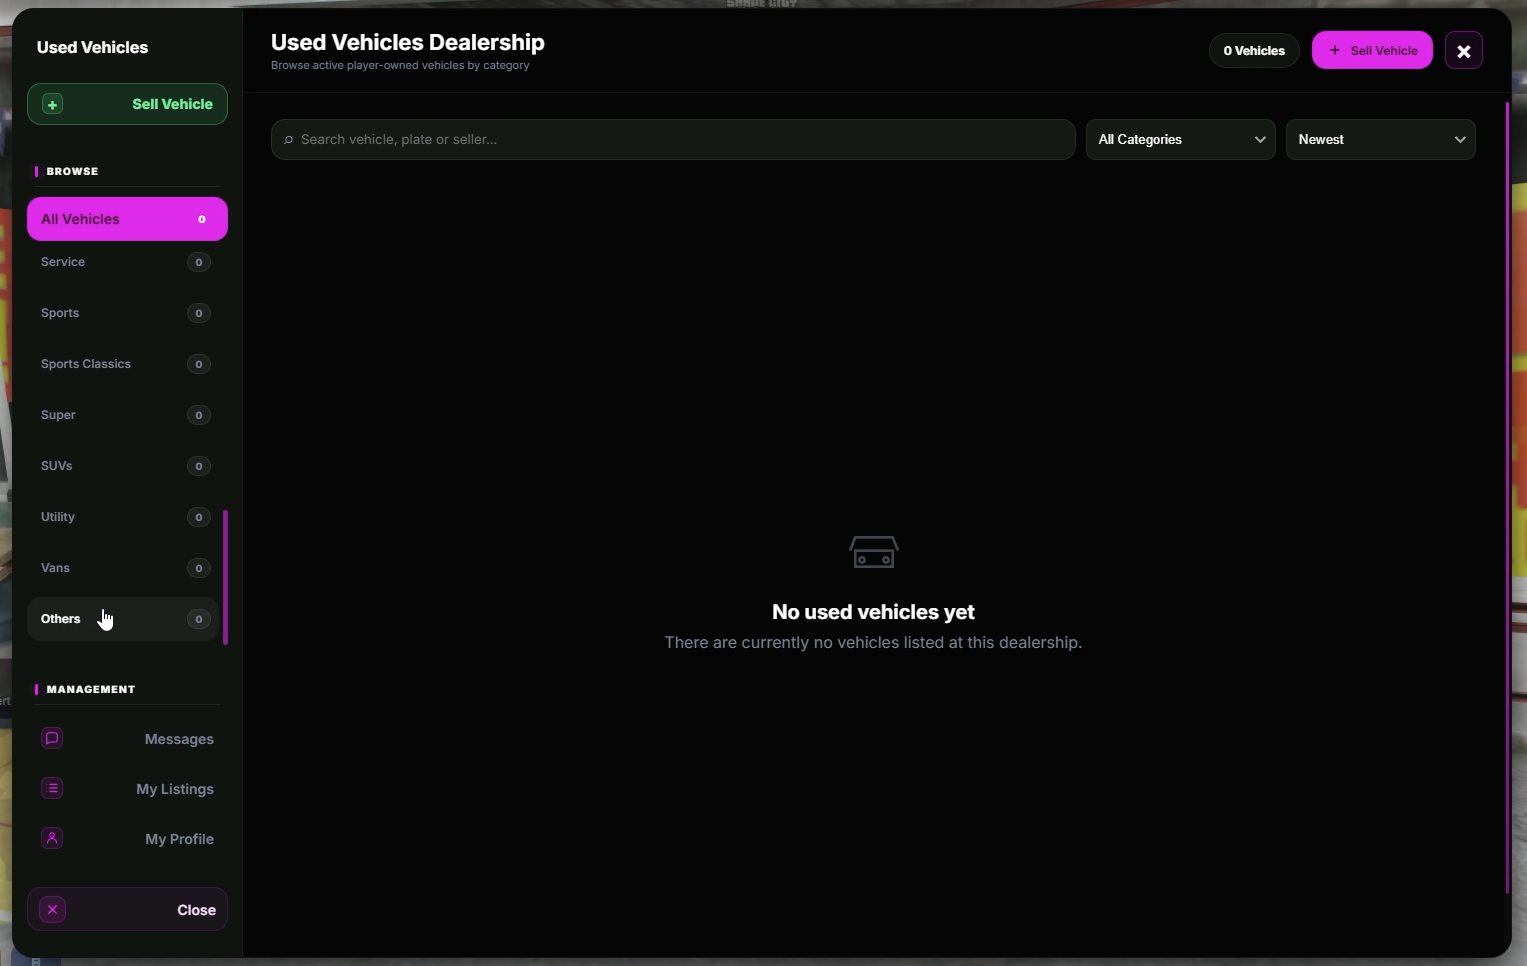Click the BROWSE section label
The height and width of the screenshot is (966, 1527).
(72, 171)
